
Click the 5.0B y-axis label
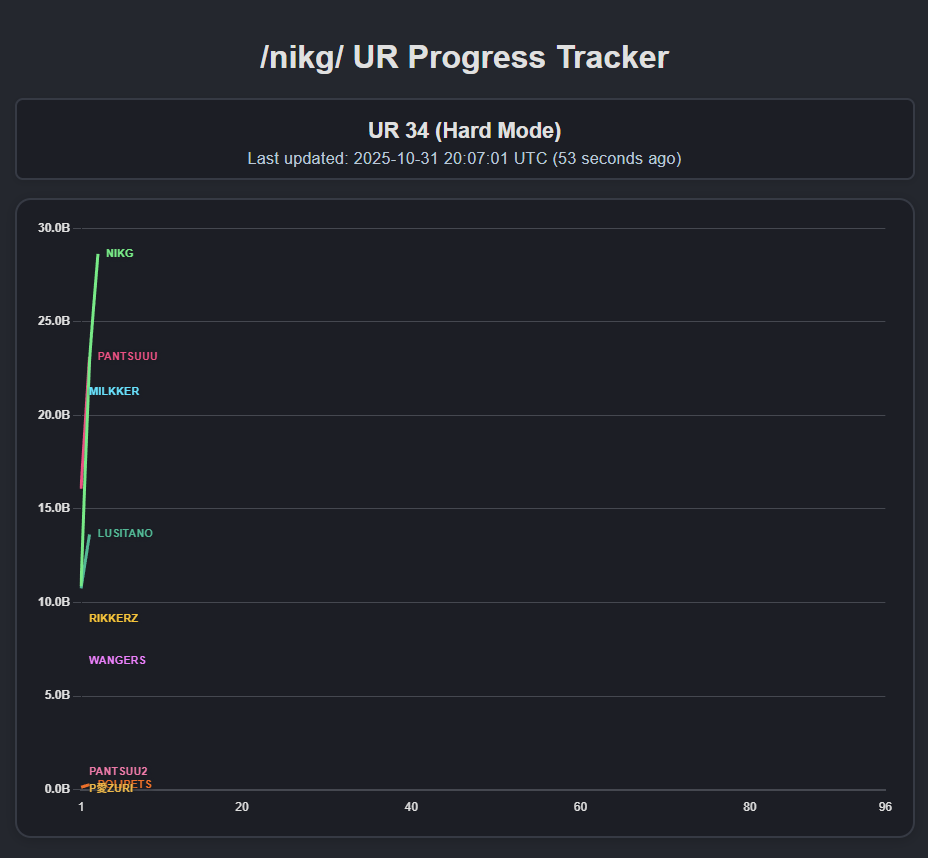57,695
